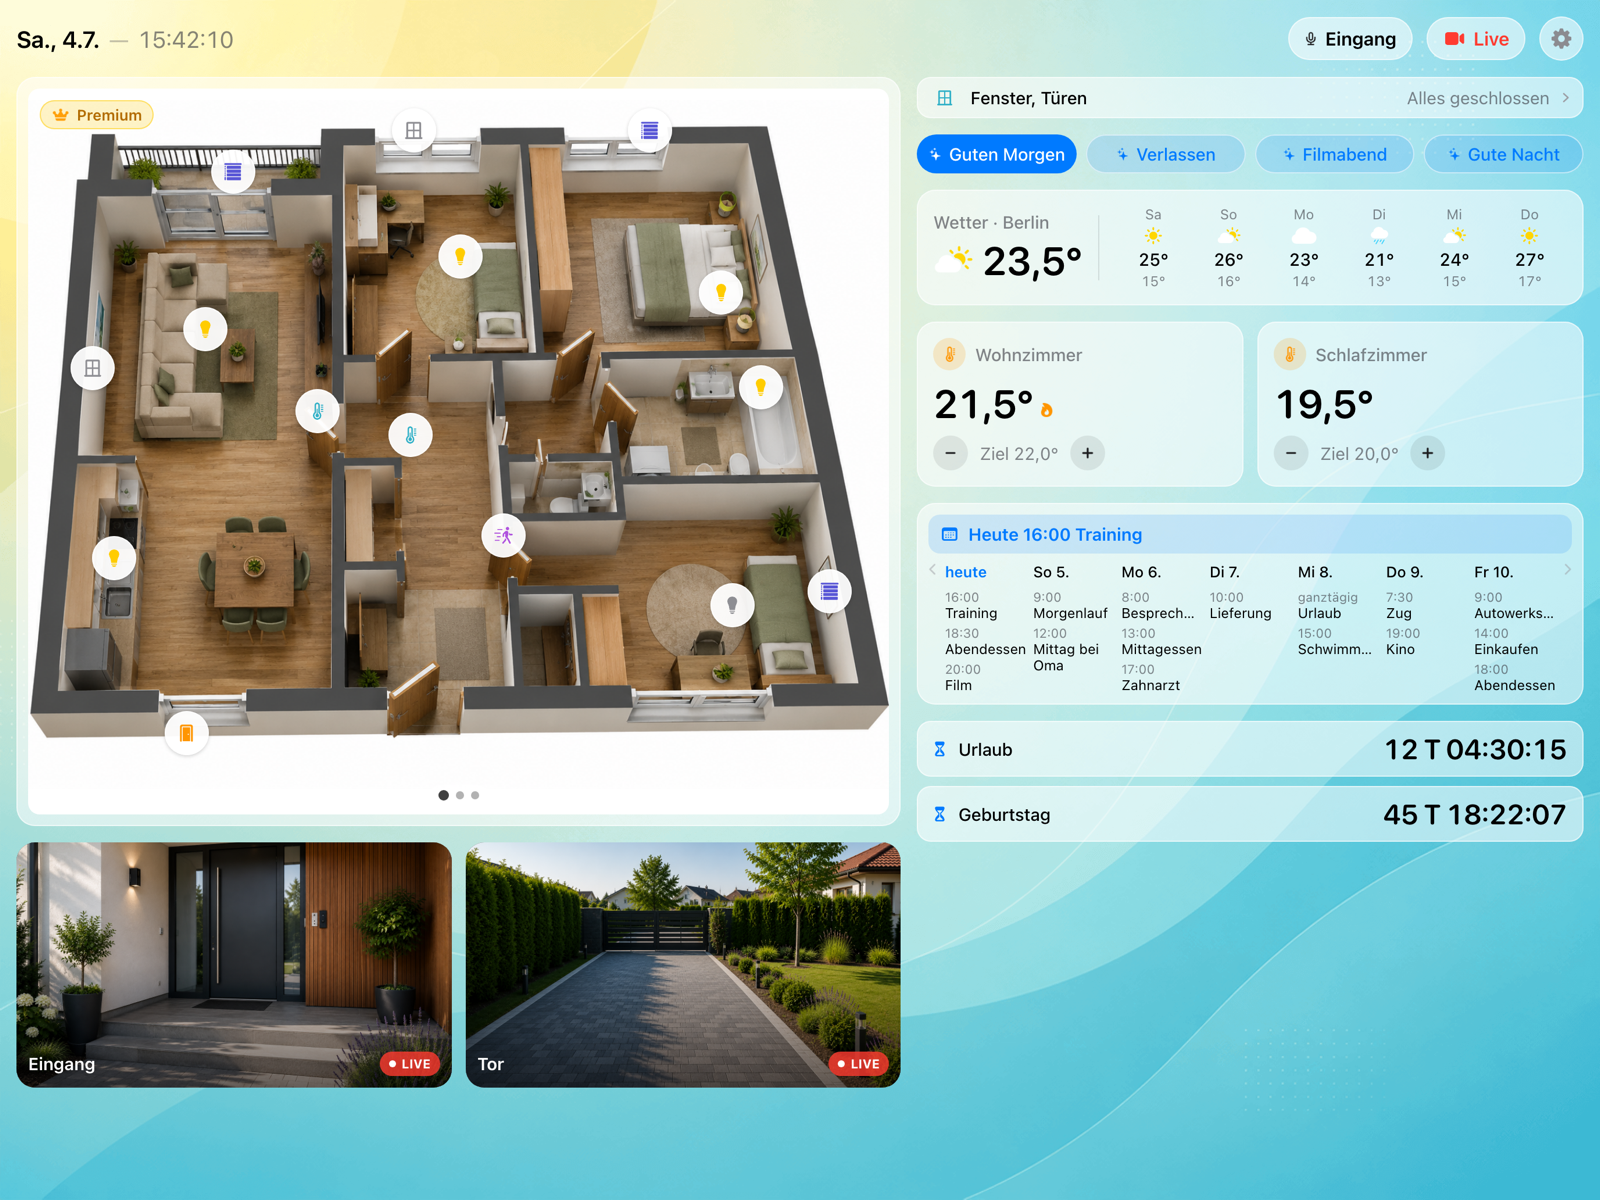Viewport: 1600px width, 1200px height.
Task: Open ganztägig Urlaub event on Mi 8.
Action: (x=1327, y=605)
